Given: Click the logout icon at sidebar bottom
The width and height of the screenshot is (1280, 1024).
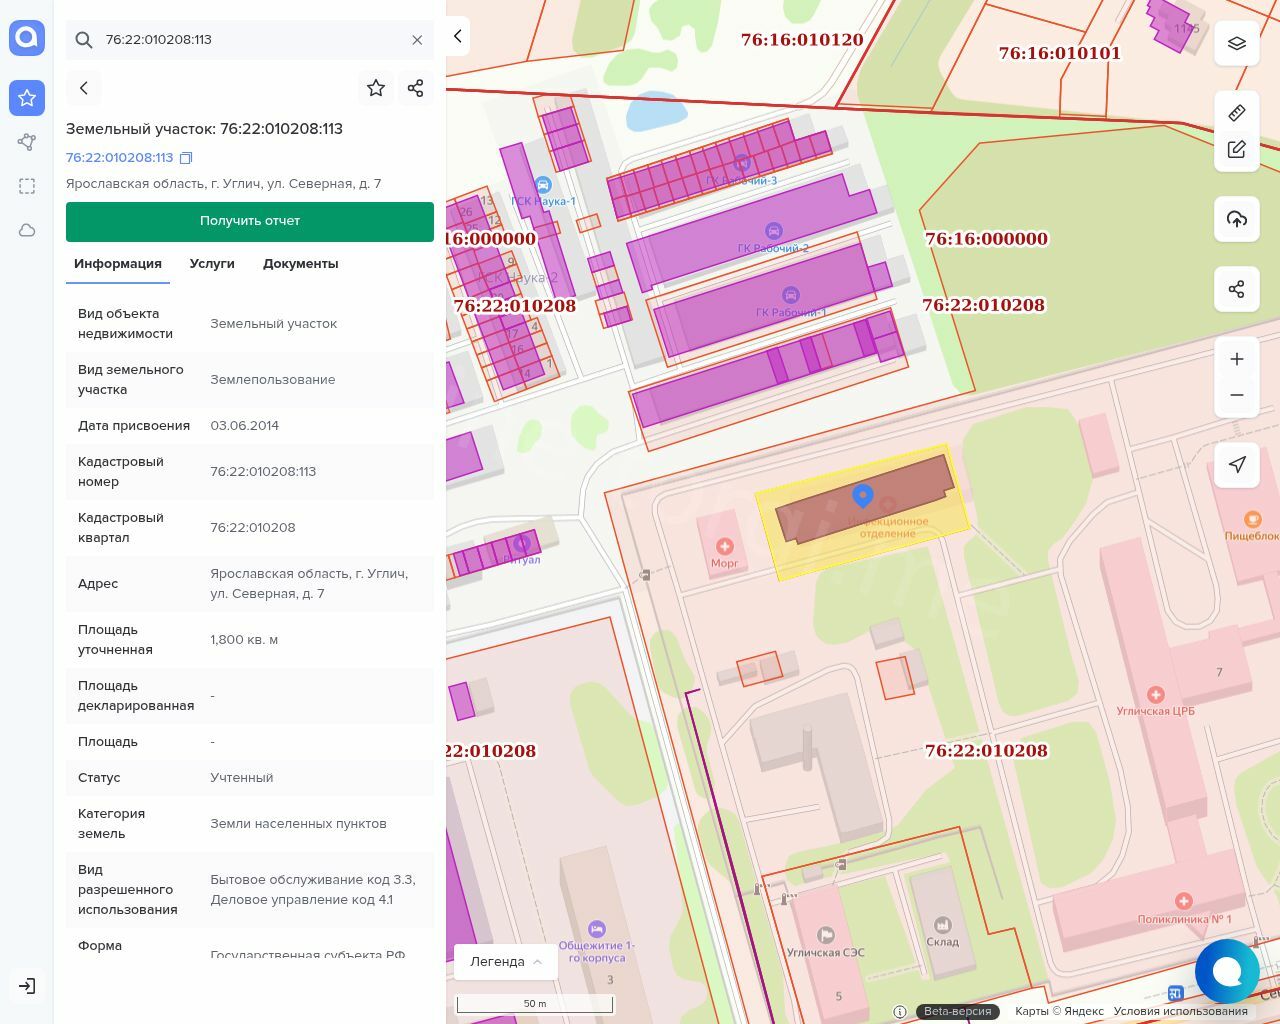Looking at the screenshot, I should 27,986.
